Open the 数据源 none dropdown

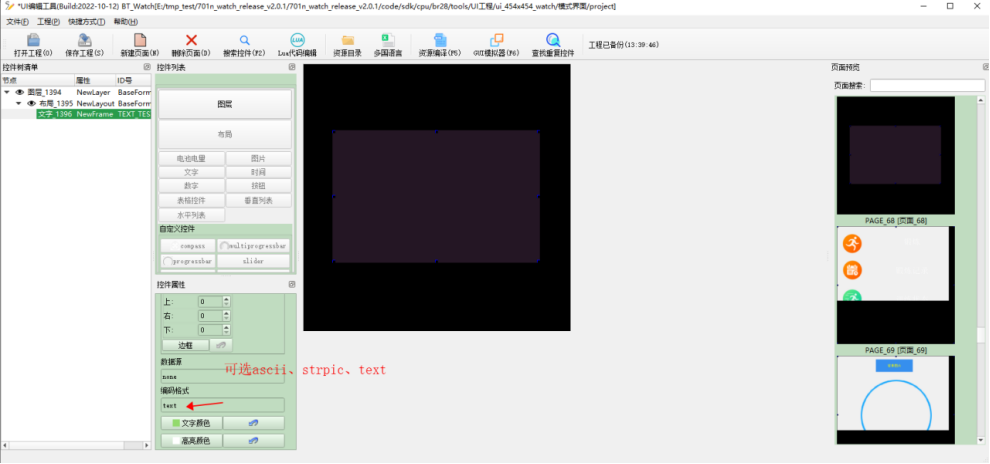point(223,376)
